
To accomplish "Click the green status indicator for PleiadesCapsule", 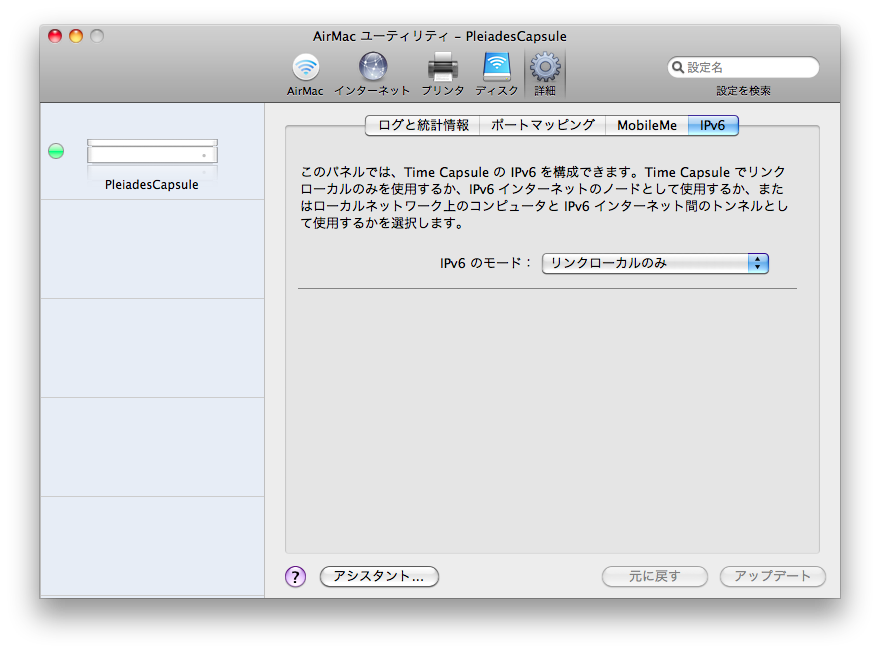I will point(56,151).
